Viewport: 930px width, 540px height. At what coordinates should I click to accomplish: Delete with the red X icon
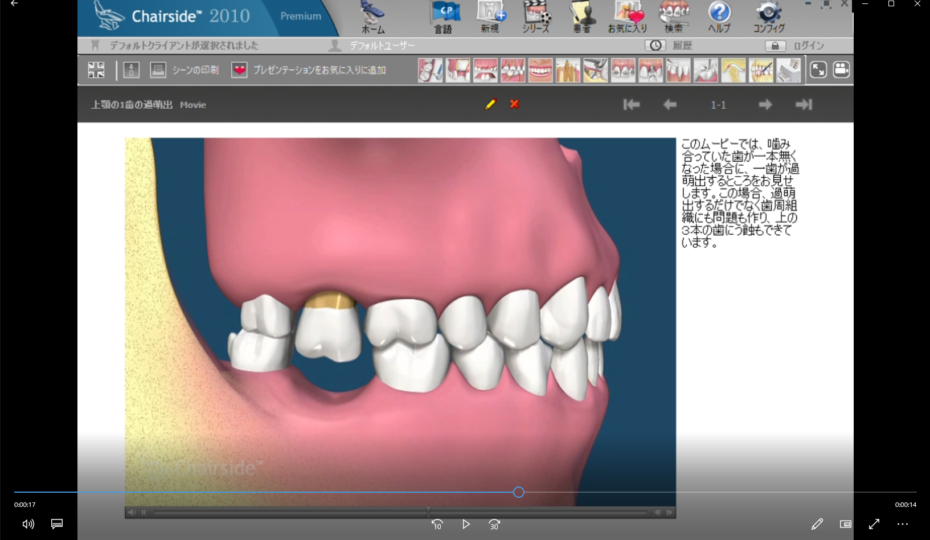point(514,104)
